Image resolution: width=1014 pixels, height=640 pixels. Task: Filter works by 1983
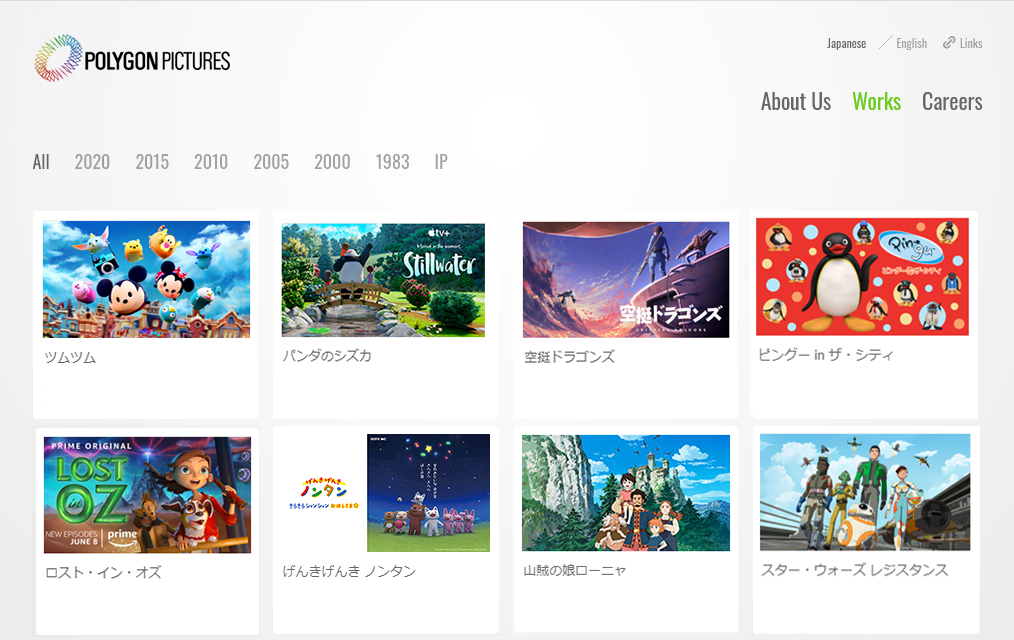coord(392,162)
